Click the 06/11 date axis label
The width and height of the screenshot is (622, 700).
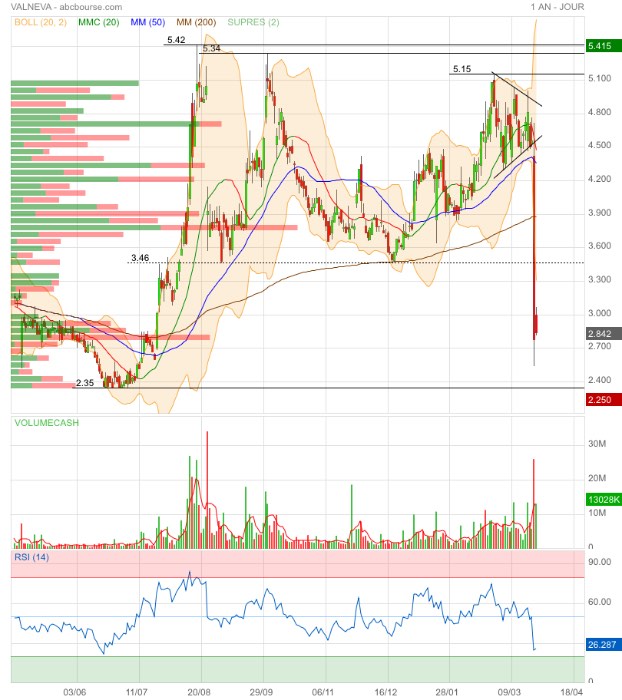tap(323, 692)
